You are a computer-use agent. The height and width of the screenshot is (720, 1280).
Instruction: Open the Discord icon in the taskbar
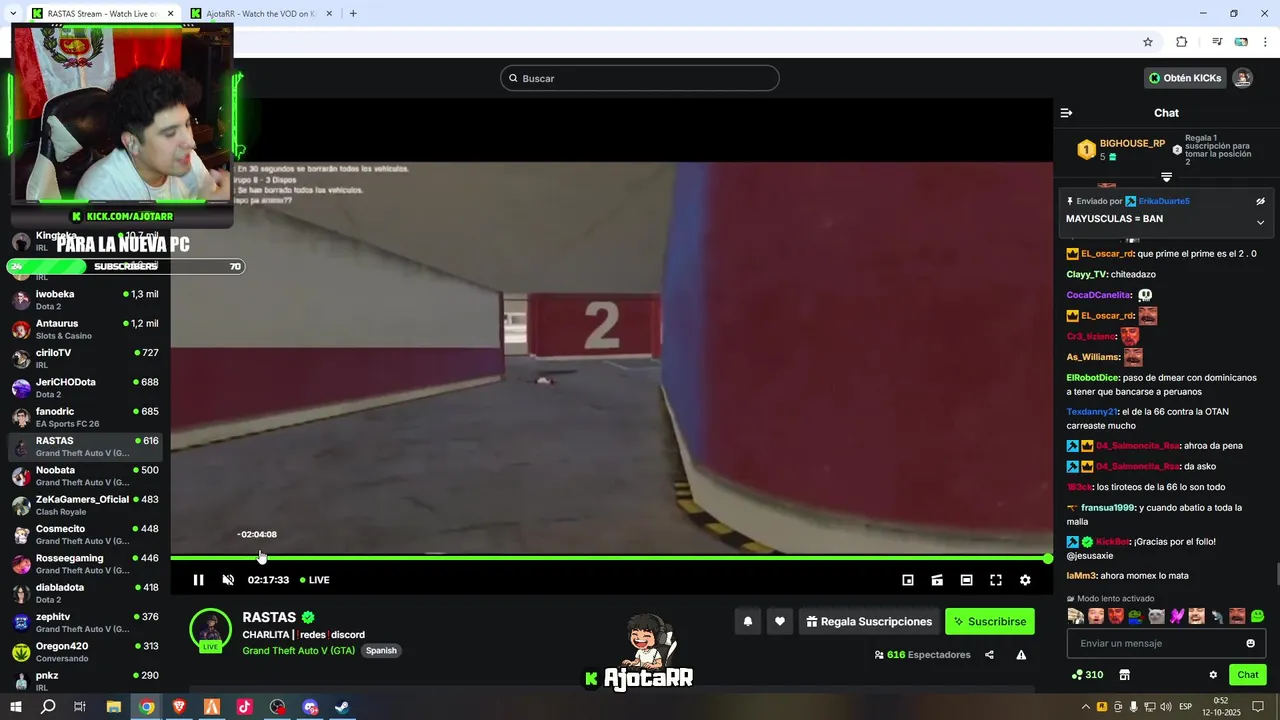(x=310, y=707)
